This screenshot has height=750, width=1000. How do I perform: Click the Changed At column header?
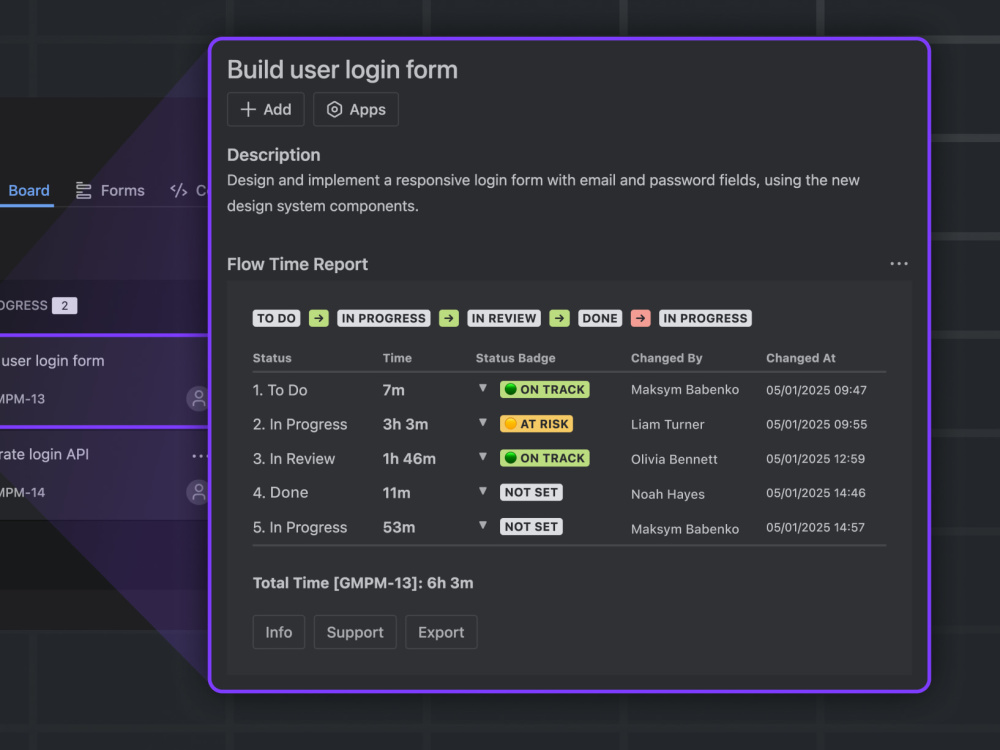(800, 358)
